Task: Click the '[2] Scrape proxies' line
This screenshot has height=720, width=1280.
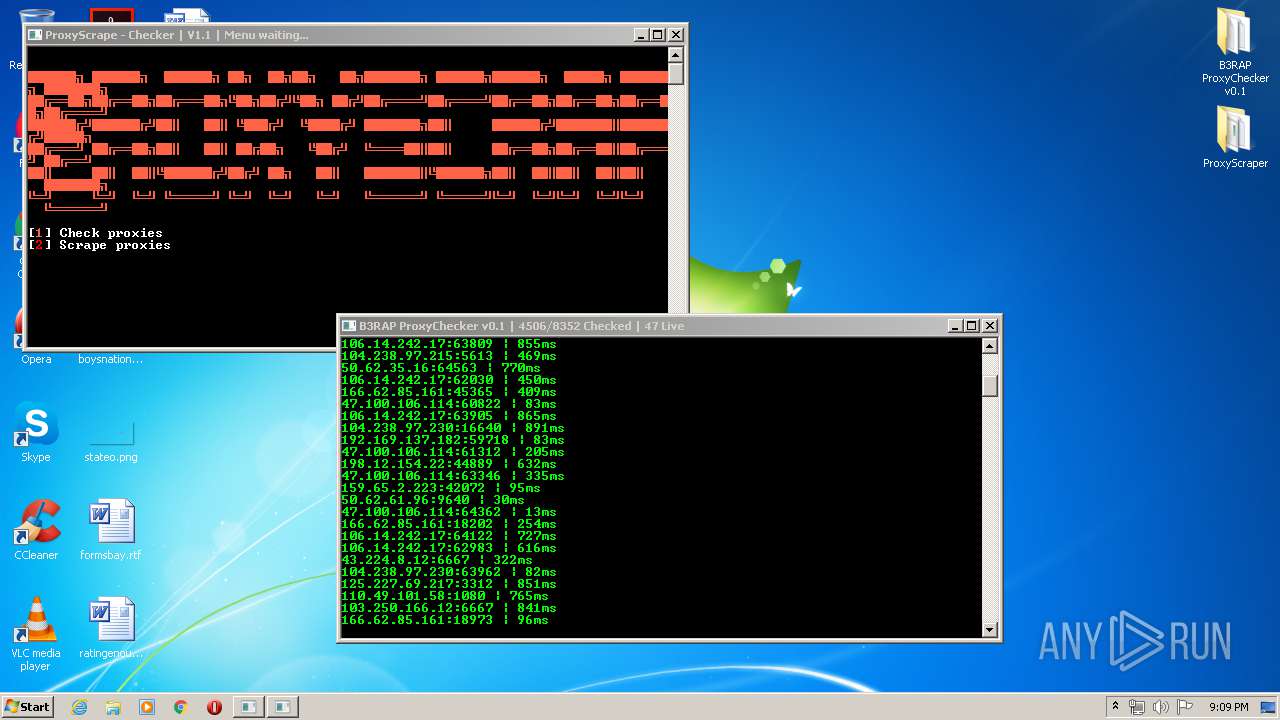Action: [x=100, y=245]
